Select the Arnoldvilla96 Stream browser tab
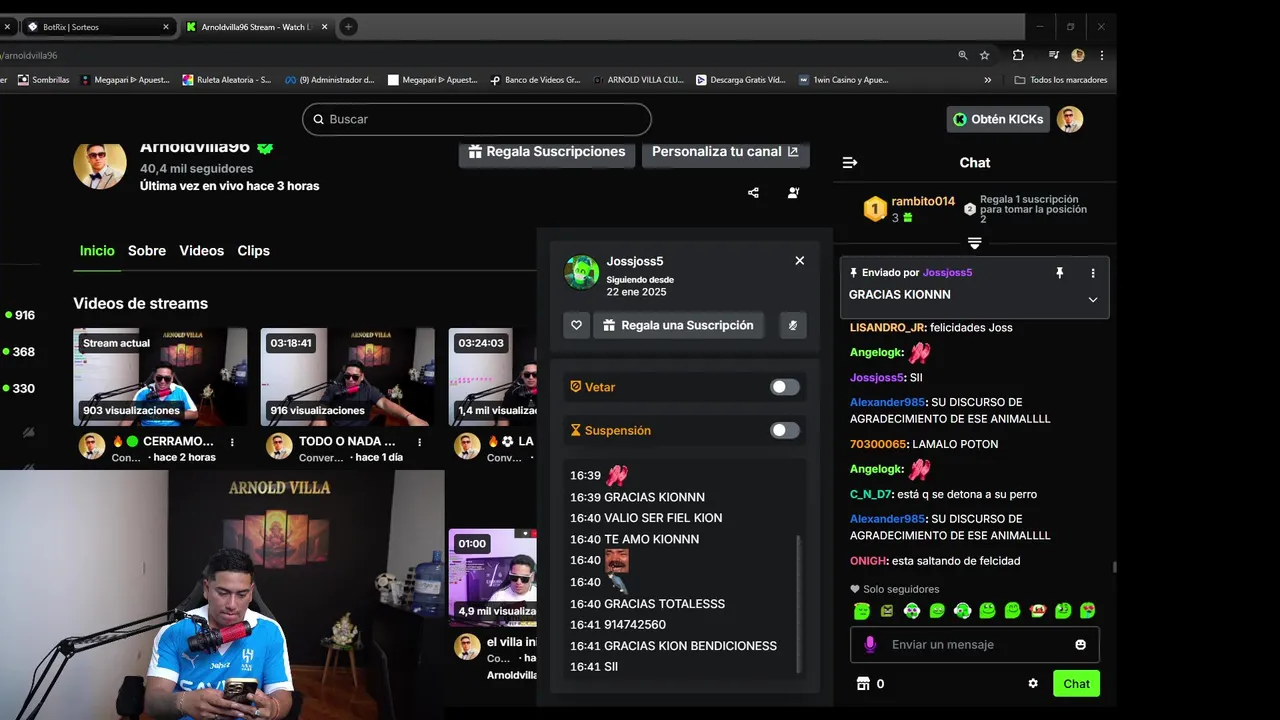The width and height of the screenshot is (1280, 720). [255, 27]
